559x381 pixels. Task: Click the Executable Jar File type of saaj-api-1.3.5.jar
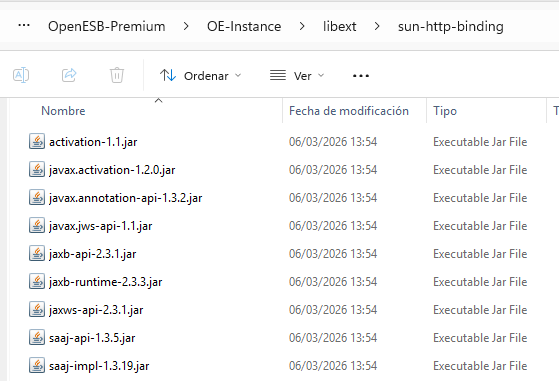(x=480, y=338)
